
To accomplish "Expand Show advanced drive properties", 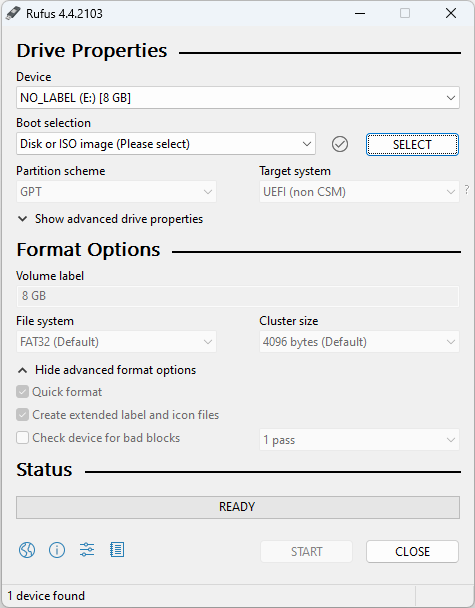I will (x=110, y=219).
